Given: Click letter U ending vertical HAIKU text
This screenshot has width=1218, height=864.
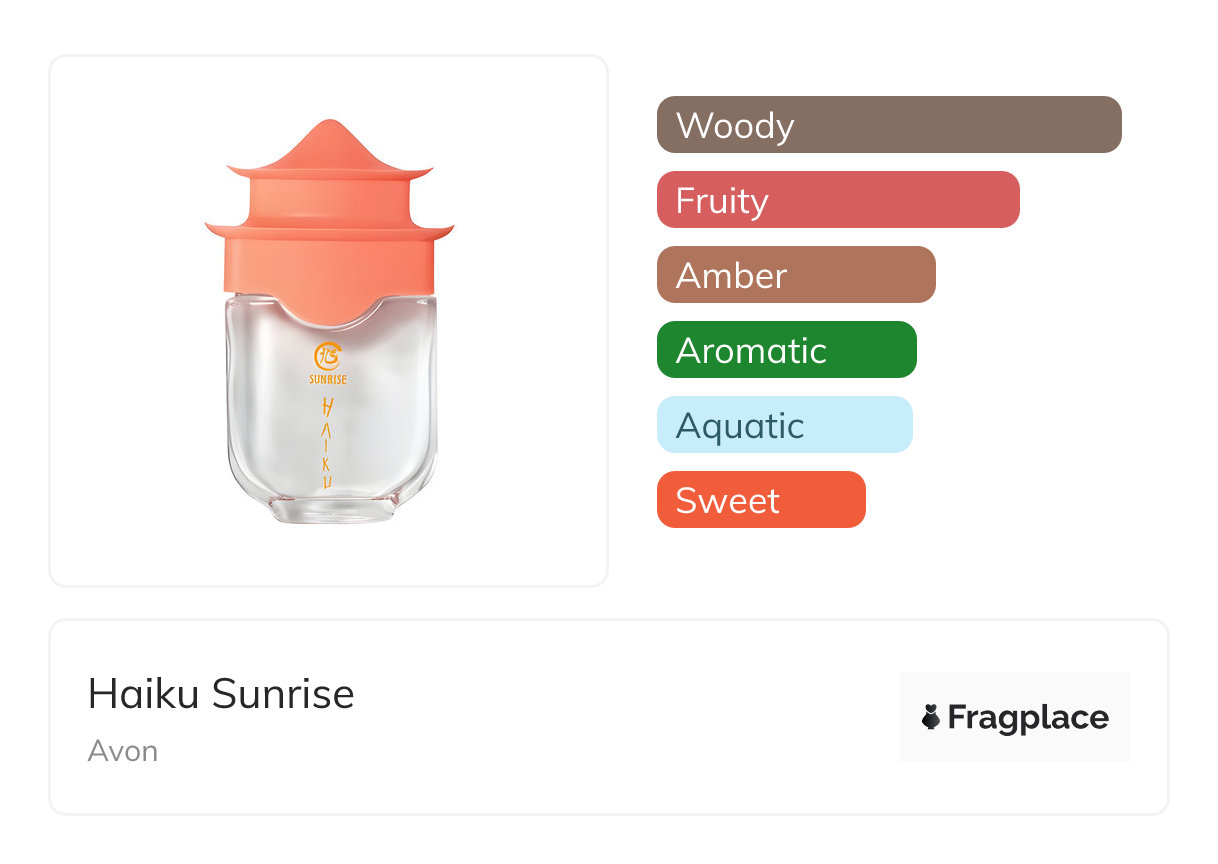Looking at the screenshot, I should click(328, 482).
